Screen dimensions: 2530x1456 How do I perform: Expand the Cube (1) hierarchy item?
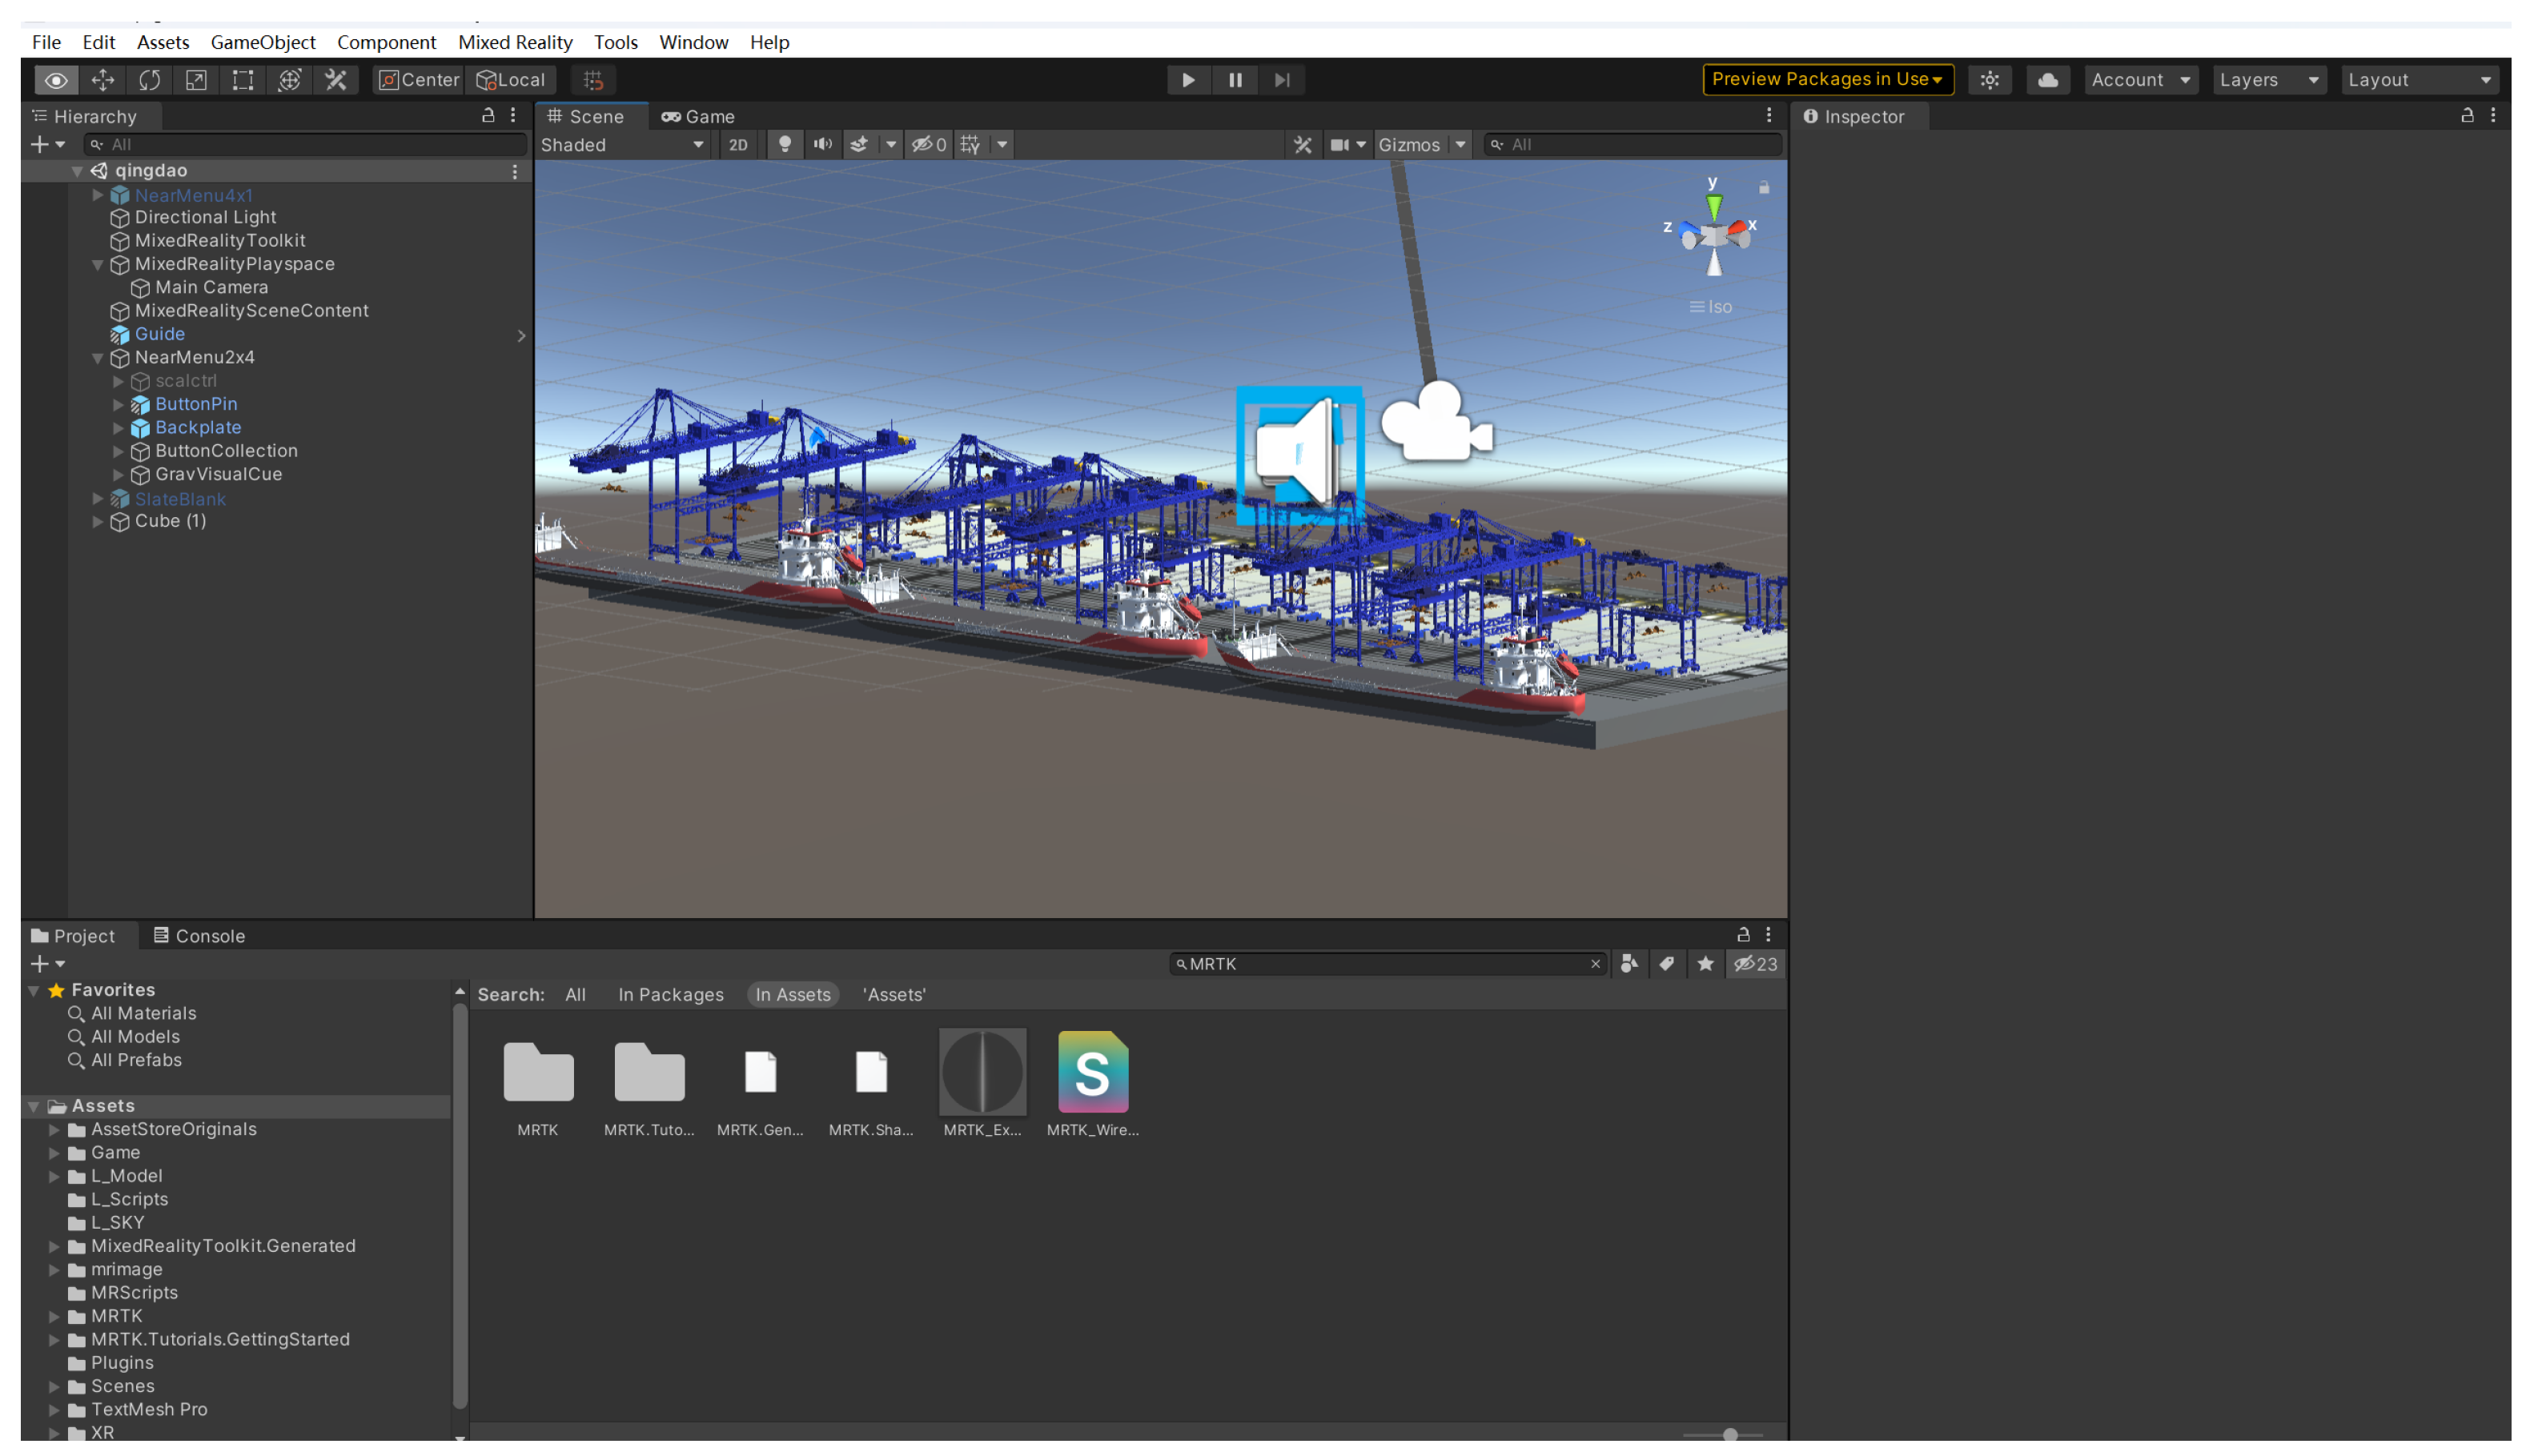[x=98, y=521]
